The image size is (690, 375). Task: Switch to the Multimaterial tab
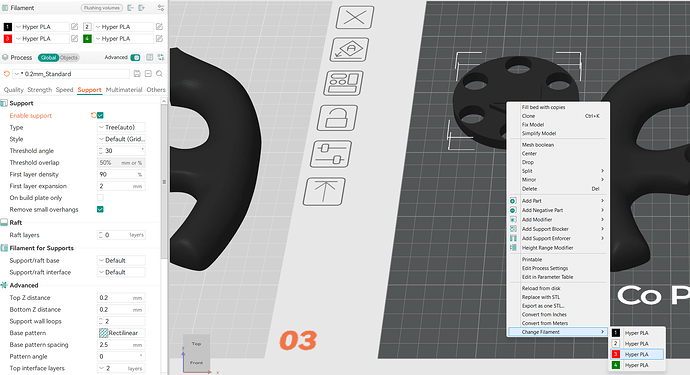click(124, 90)
